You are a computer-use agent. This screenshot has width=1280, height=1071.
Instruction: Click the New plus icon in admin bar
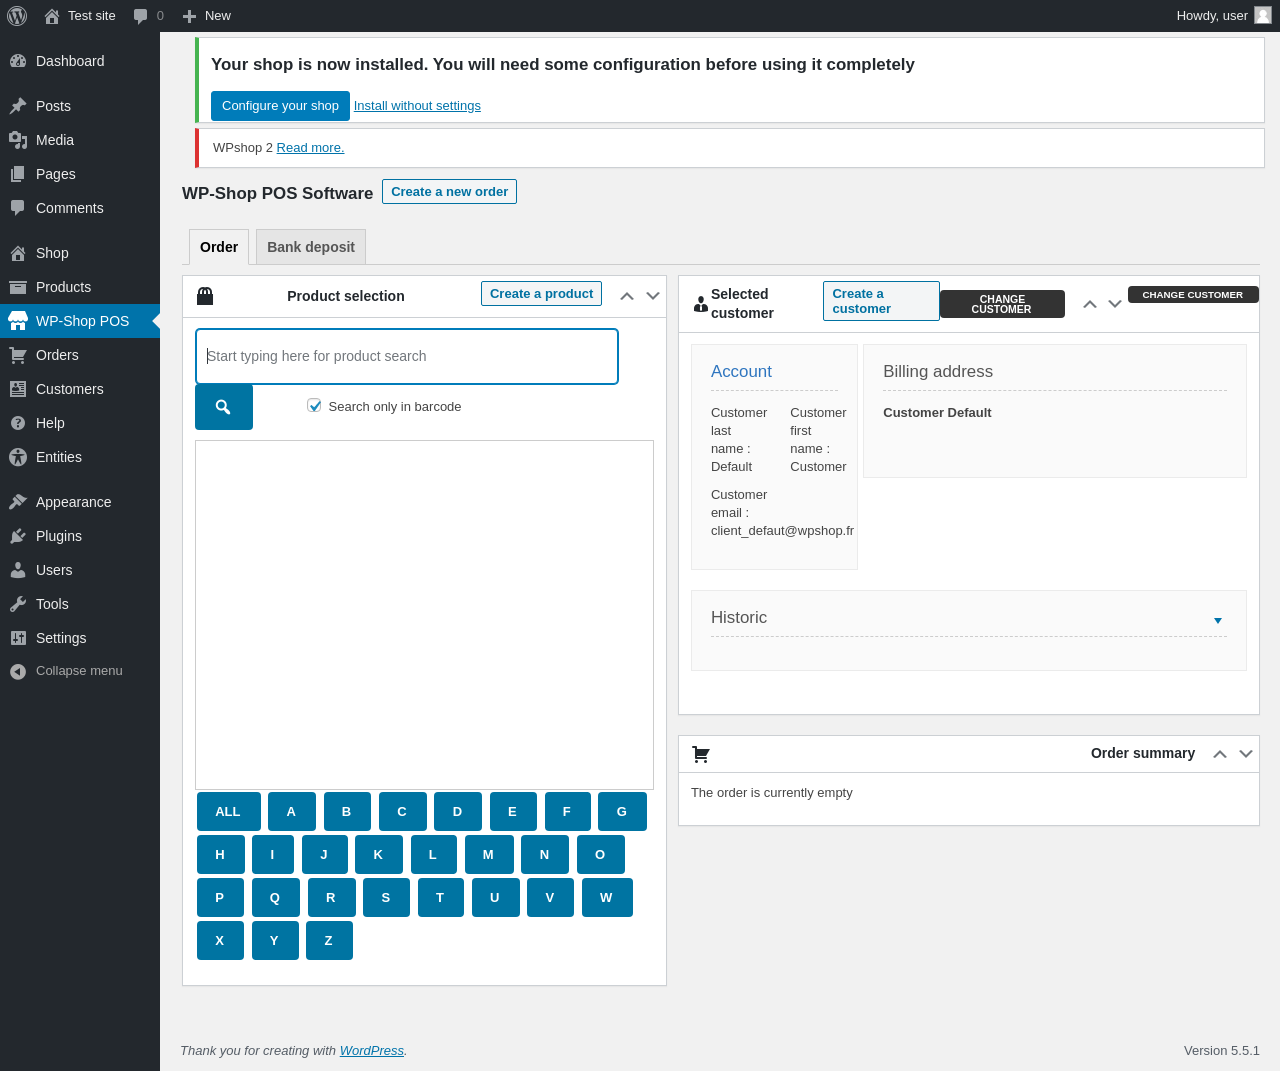click(189, 16)
